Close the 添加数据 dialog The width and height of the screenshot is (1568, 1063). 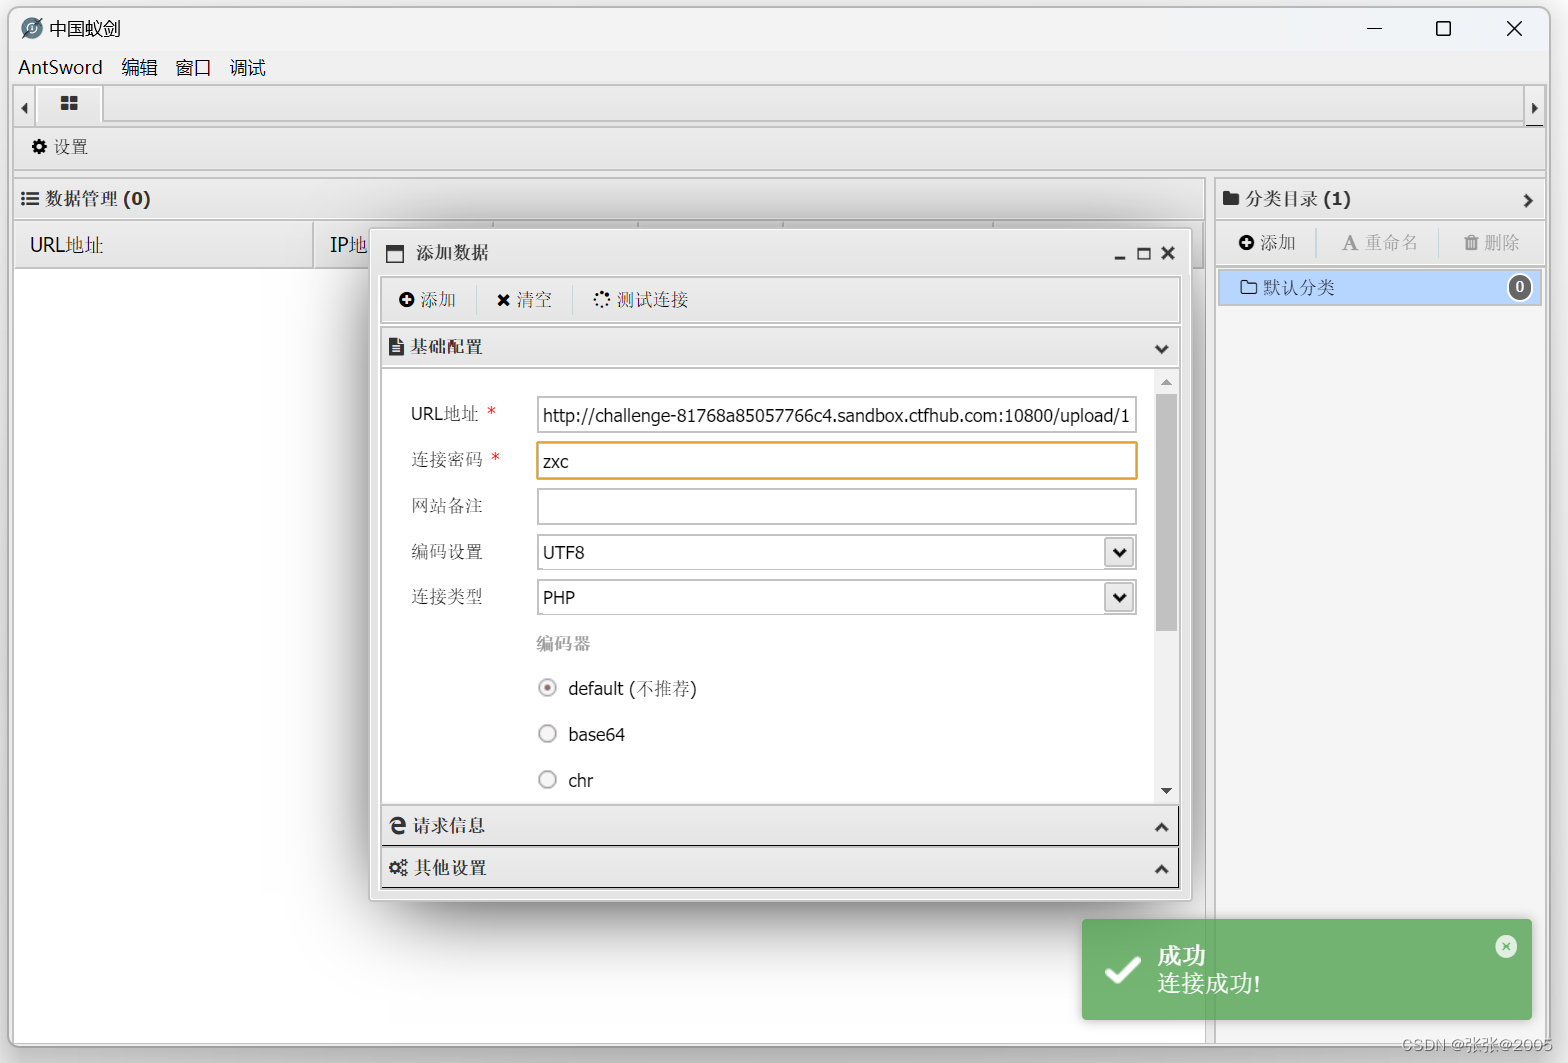coord(1168,253)
